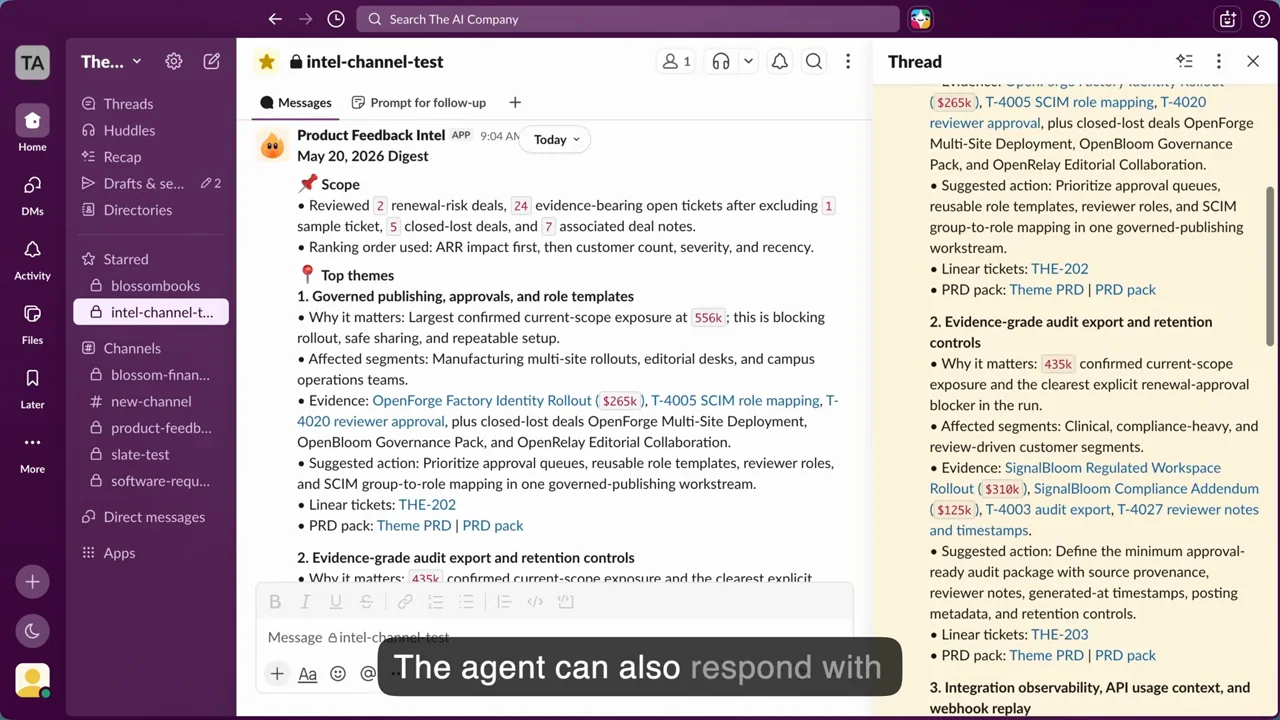Start a huddle with headphones icon

click(x=721, y=62)
